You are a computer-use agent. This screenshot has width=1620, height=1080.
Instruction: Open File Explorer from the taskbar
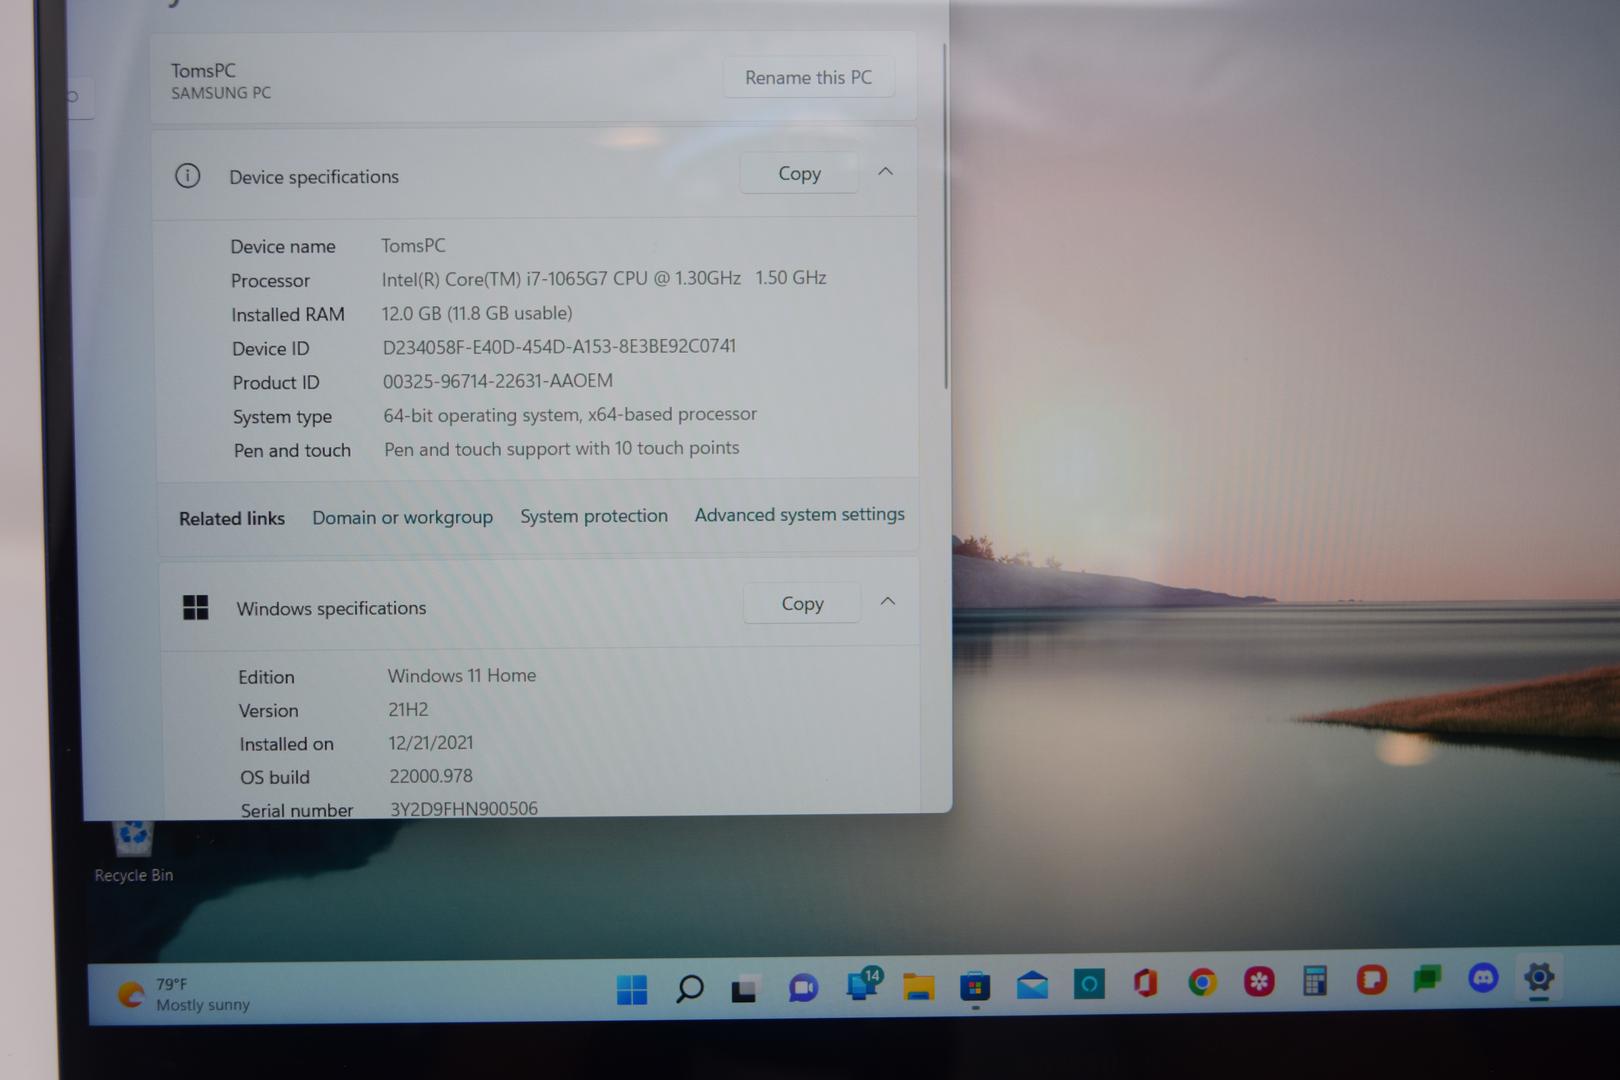click(918, 987)
